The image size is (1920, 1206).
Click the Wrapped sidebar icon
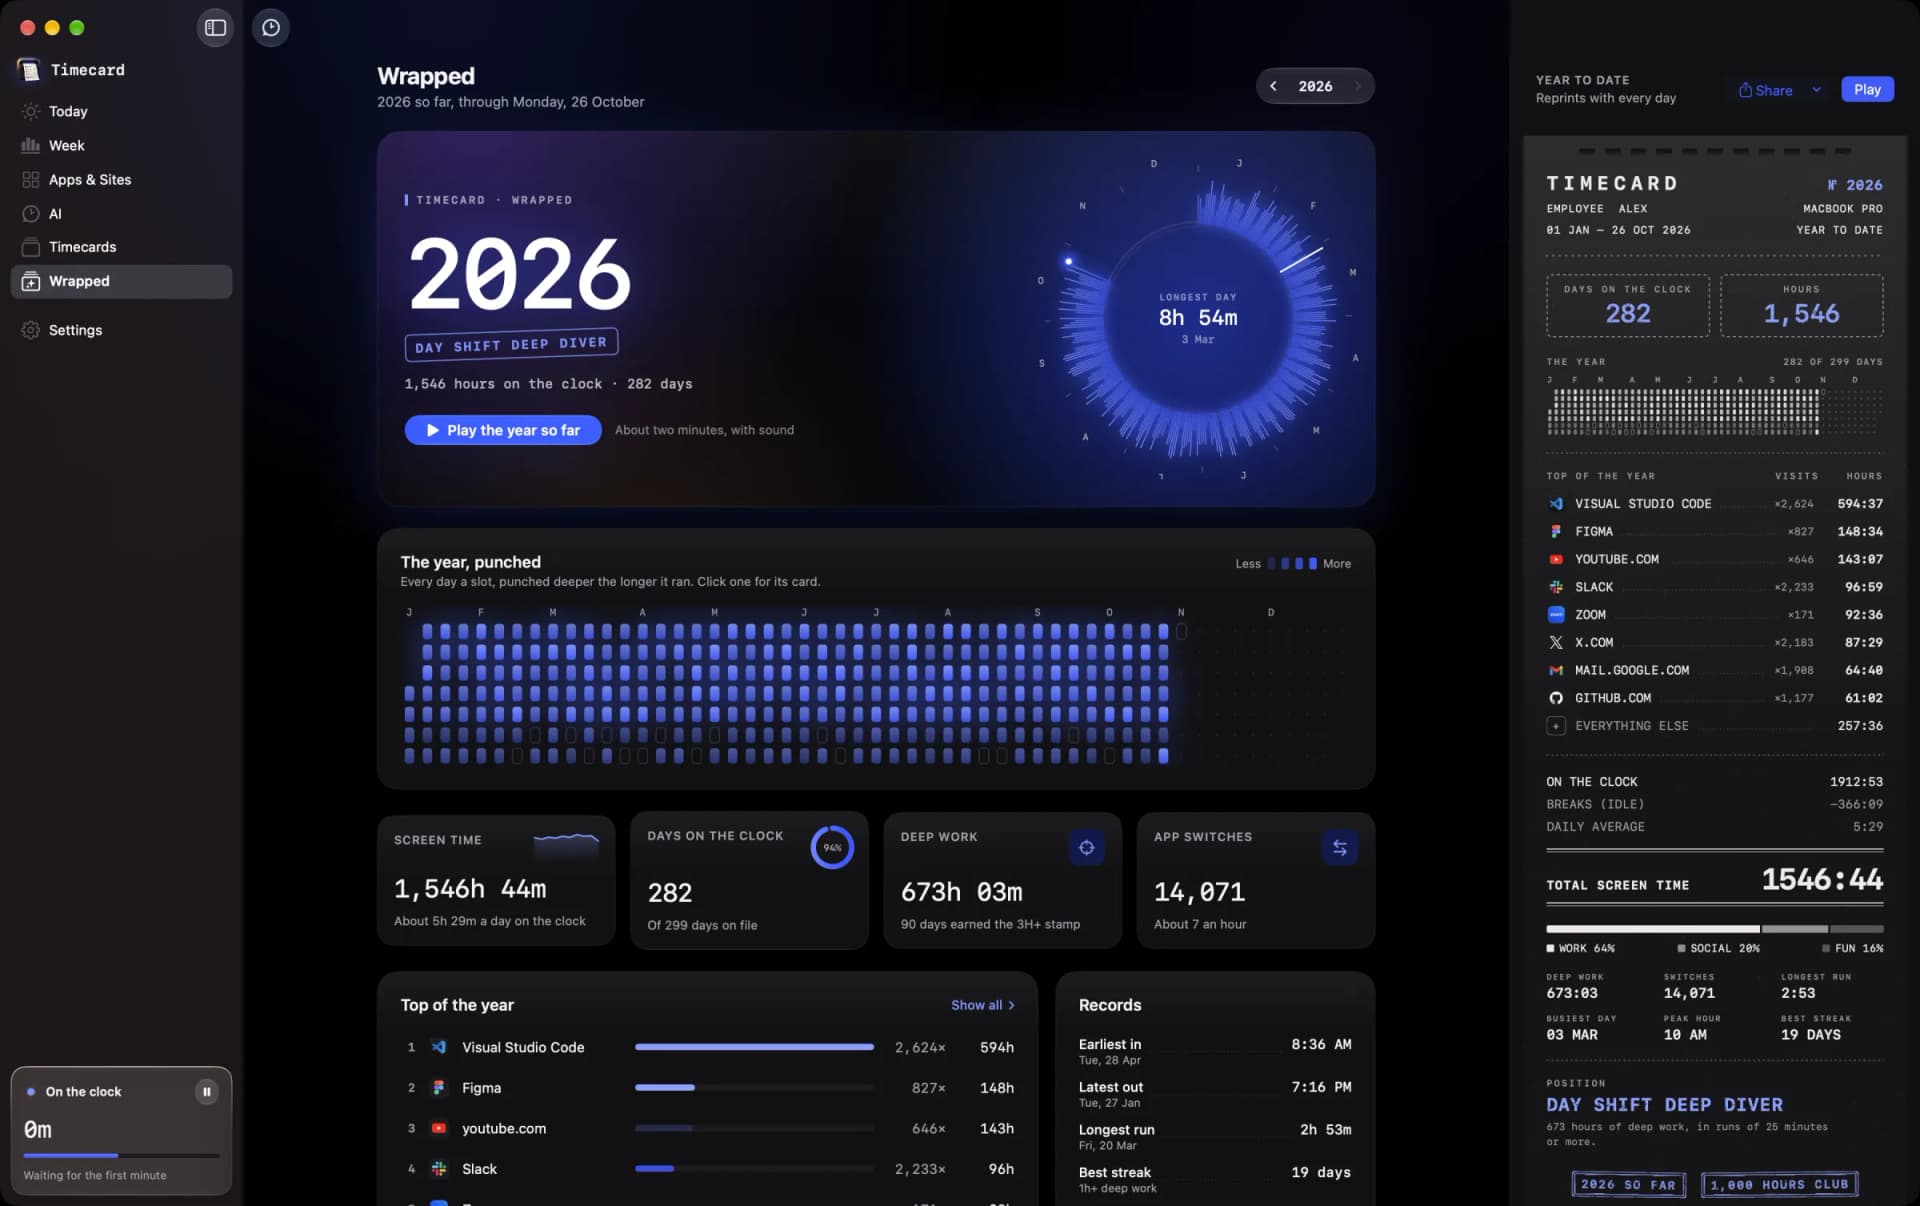[x=31, y=281]
